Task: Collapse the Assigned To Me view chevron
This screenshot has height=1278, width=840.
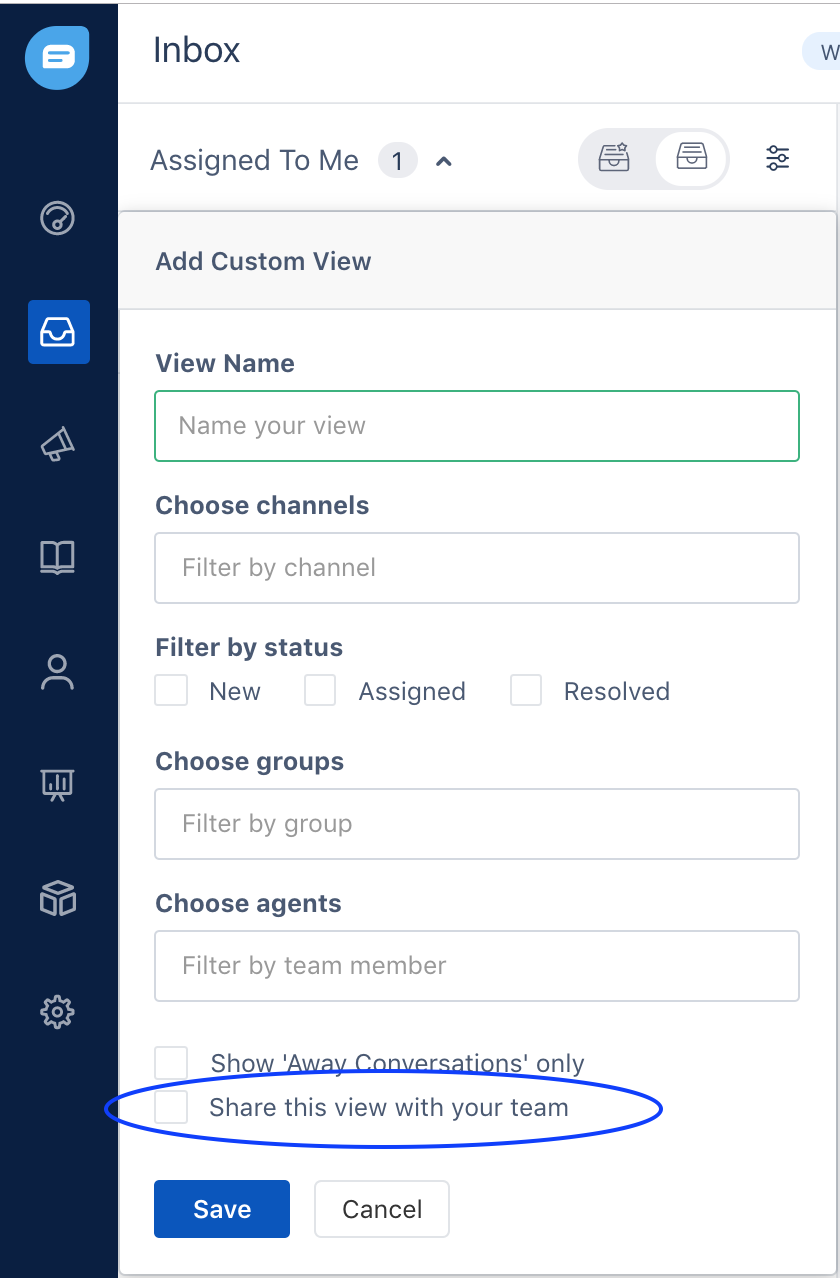Action: tap(444, 160)
